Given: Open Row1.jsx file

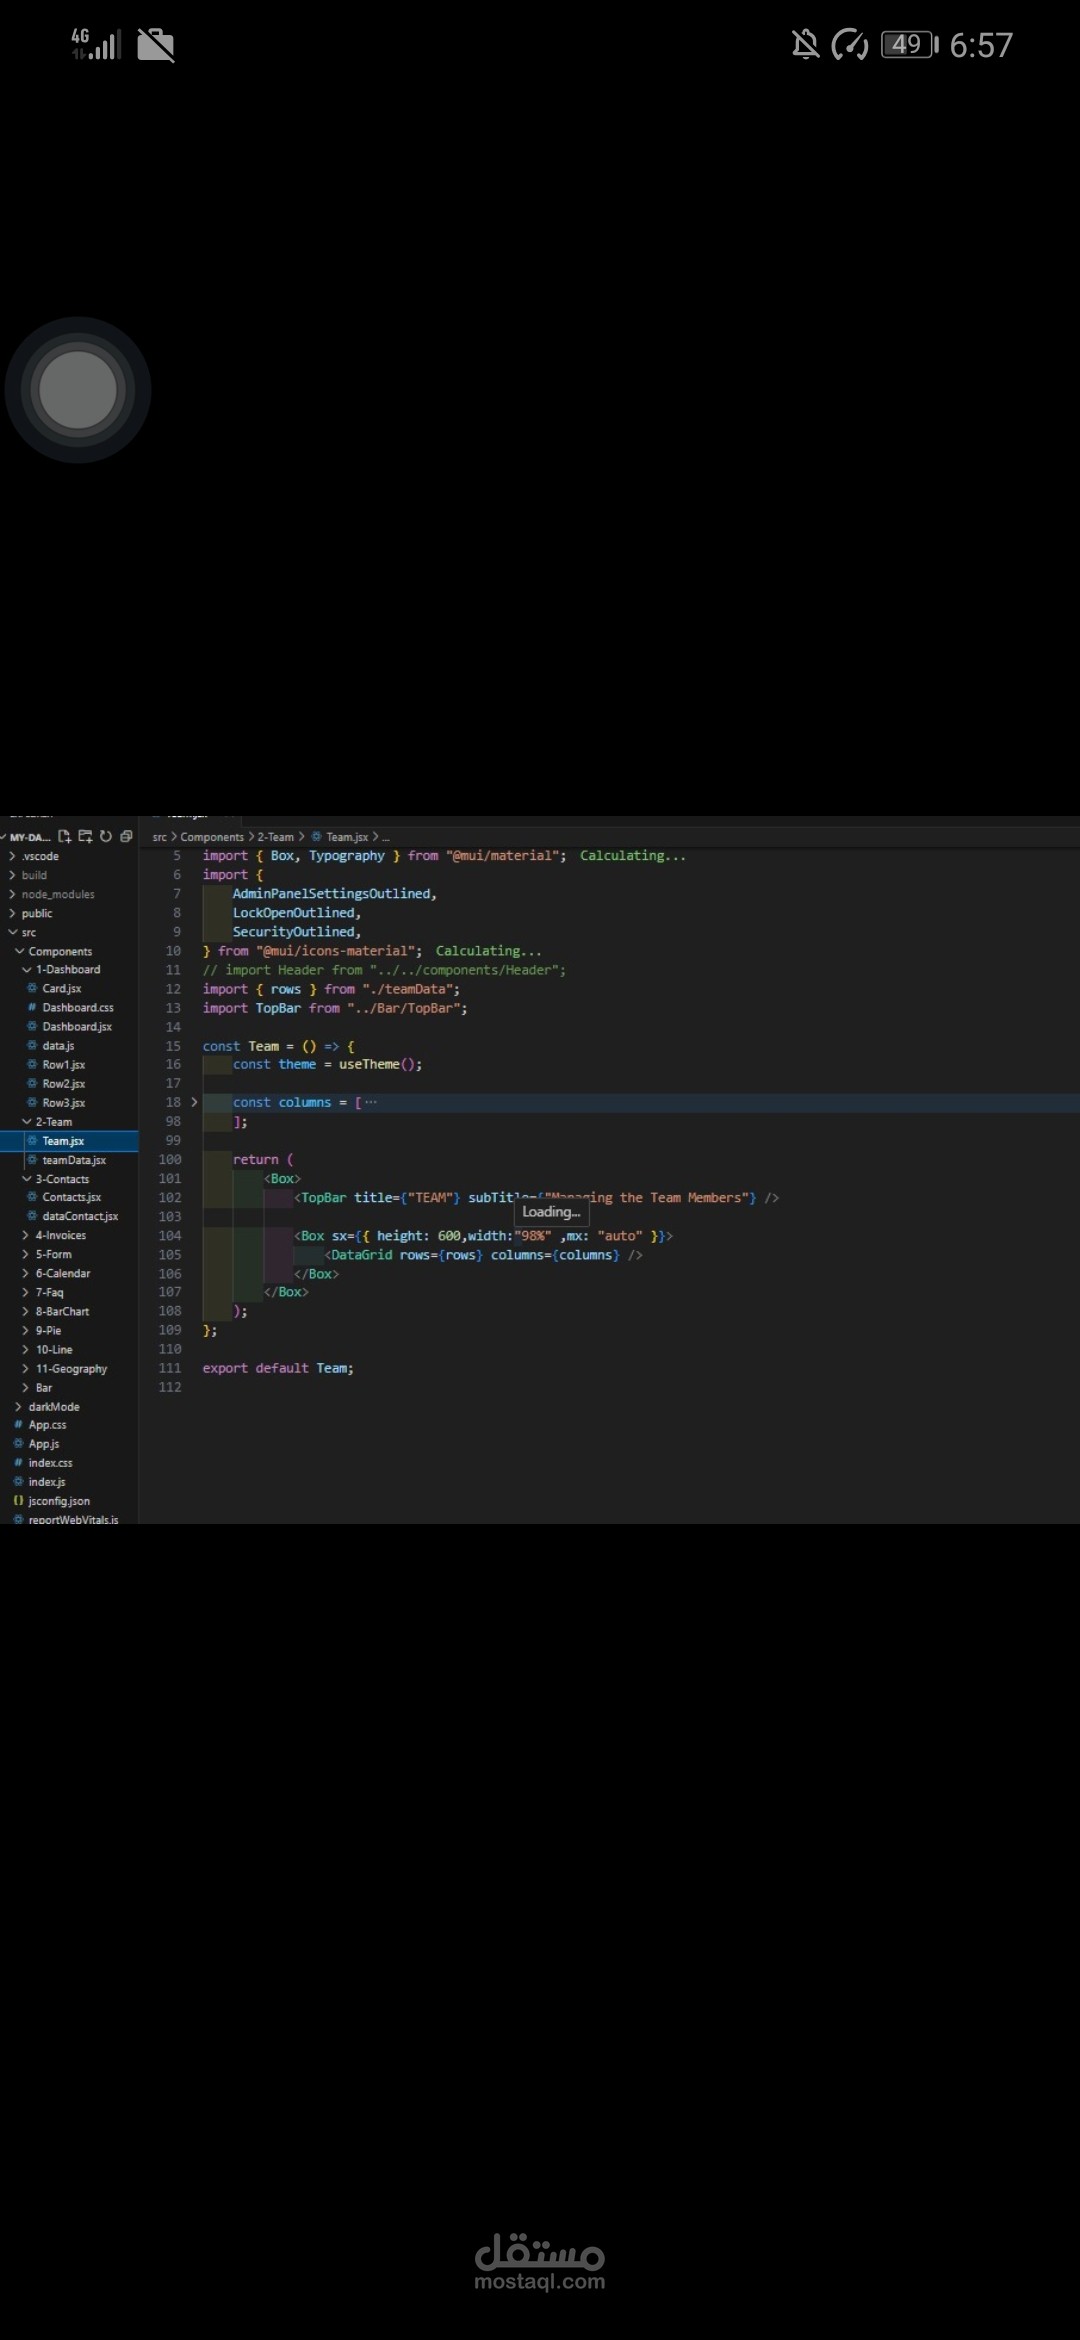Looking at the screenshot, I should coord(64,1064).
